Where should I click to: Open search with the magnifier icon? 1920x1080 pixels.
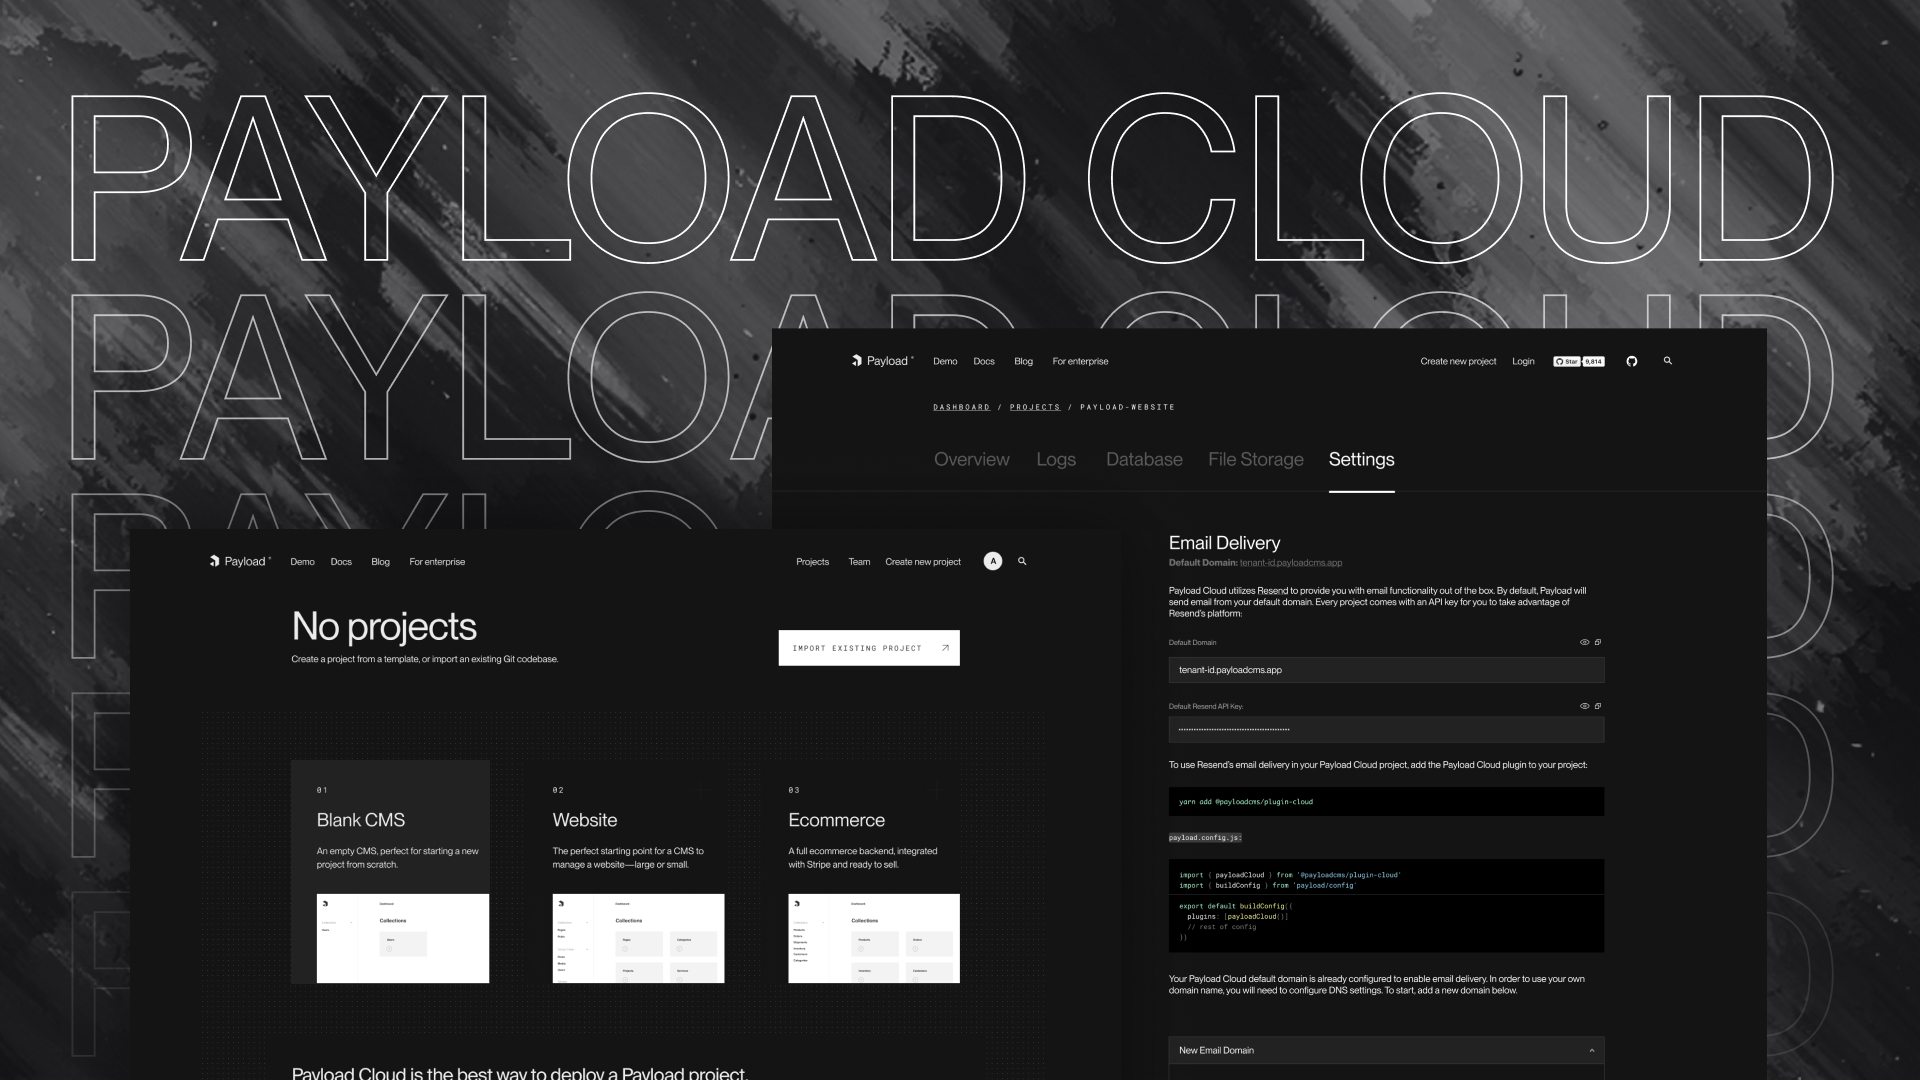(1668, 361)
